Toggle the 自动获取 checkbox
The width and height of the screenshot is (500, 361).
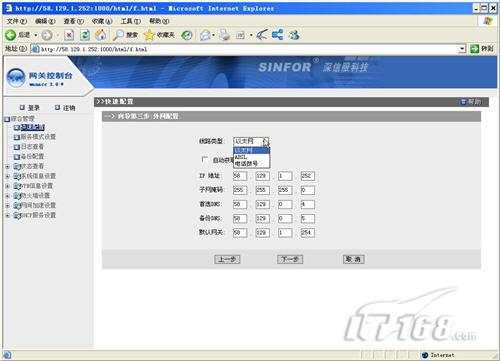205,160
